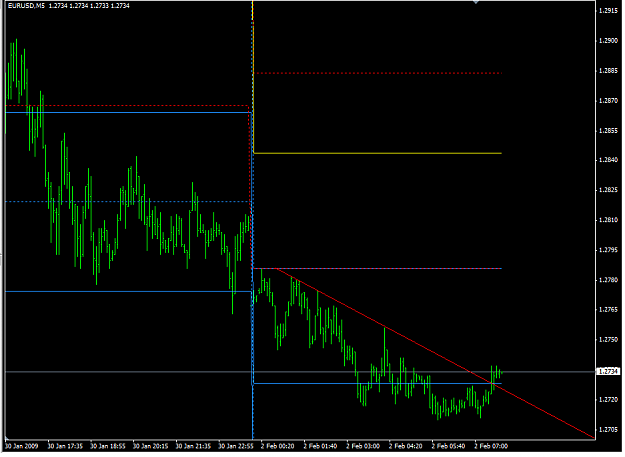Click the 2 Feb 03:00 time label
The height and width of the screenshot is (457, 625).
363,446
